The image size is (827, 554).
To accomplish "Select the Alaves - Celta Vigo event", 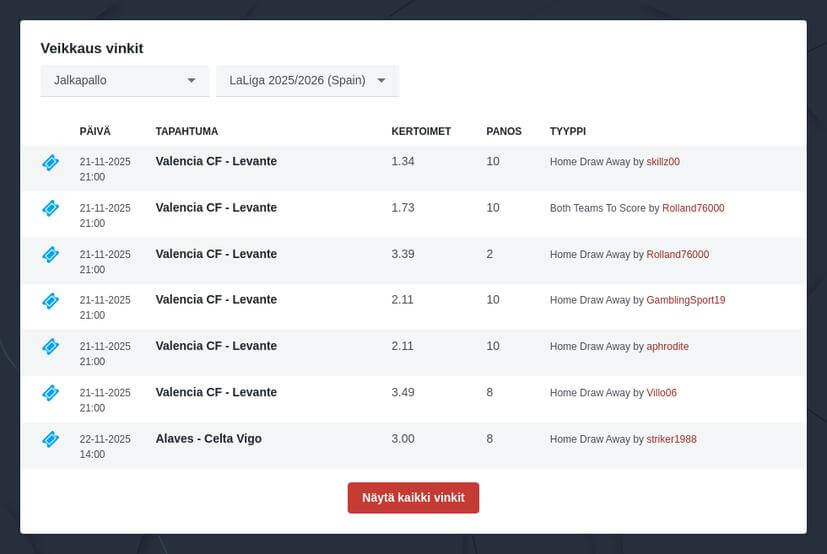I will click(208, 439).
